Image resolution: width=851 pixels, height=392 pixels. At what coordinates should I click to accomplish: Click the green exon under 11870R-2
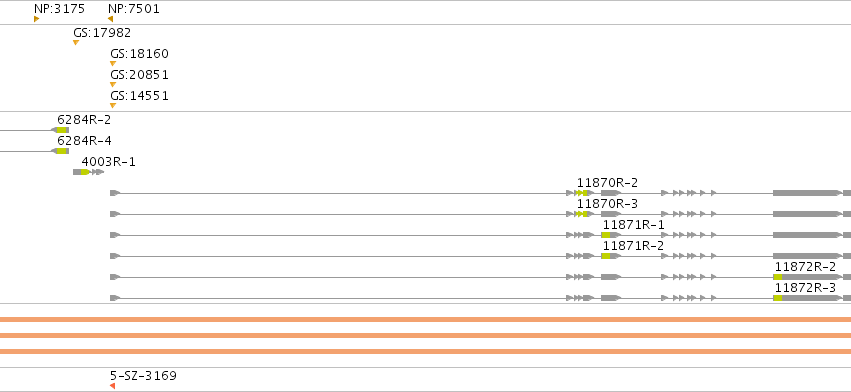[581, 193]
